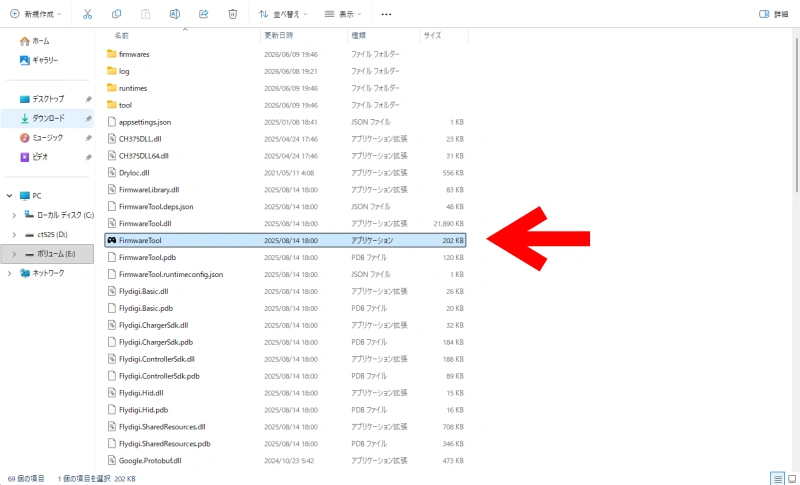This screenshot has width=800, height=485.
Task: Click the Dryloc.dll file icon
Action: tap(112, 172)
